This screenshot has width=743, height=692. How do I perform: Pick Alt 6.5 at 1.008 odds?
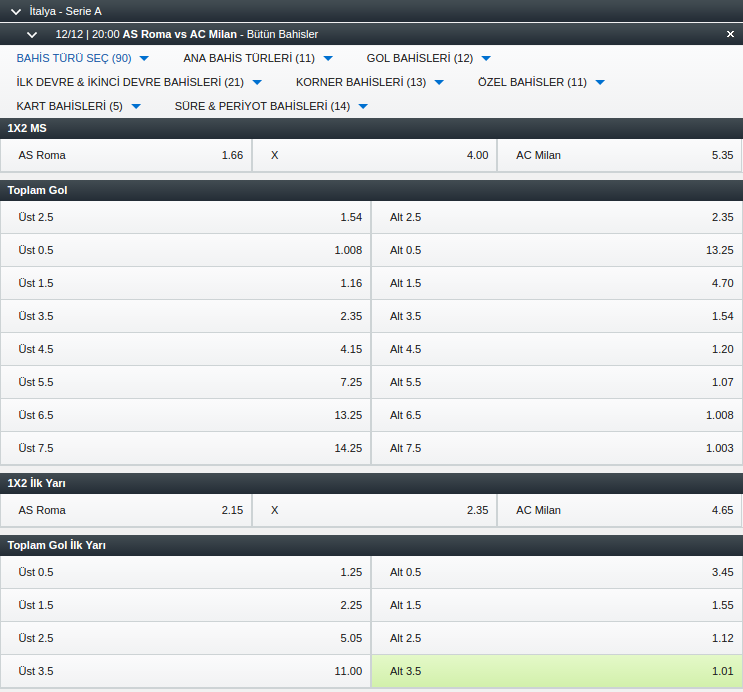(x=557, y=415)
